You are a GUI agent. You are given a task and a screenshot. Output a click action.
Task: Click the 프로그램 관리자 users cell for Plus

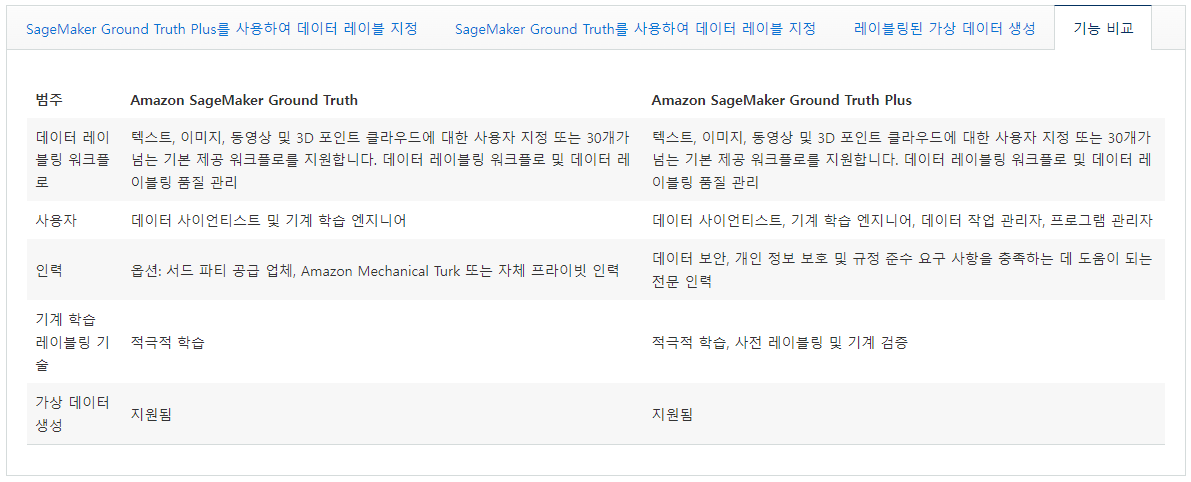[x=903, y=221]
